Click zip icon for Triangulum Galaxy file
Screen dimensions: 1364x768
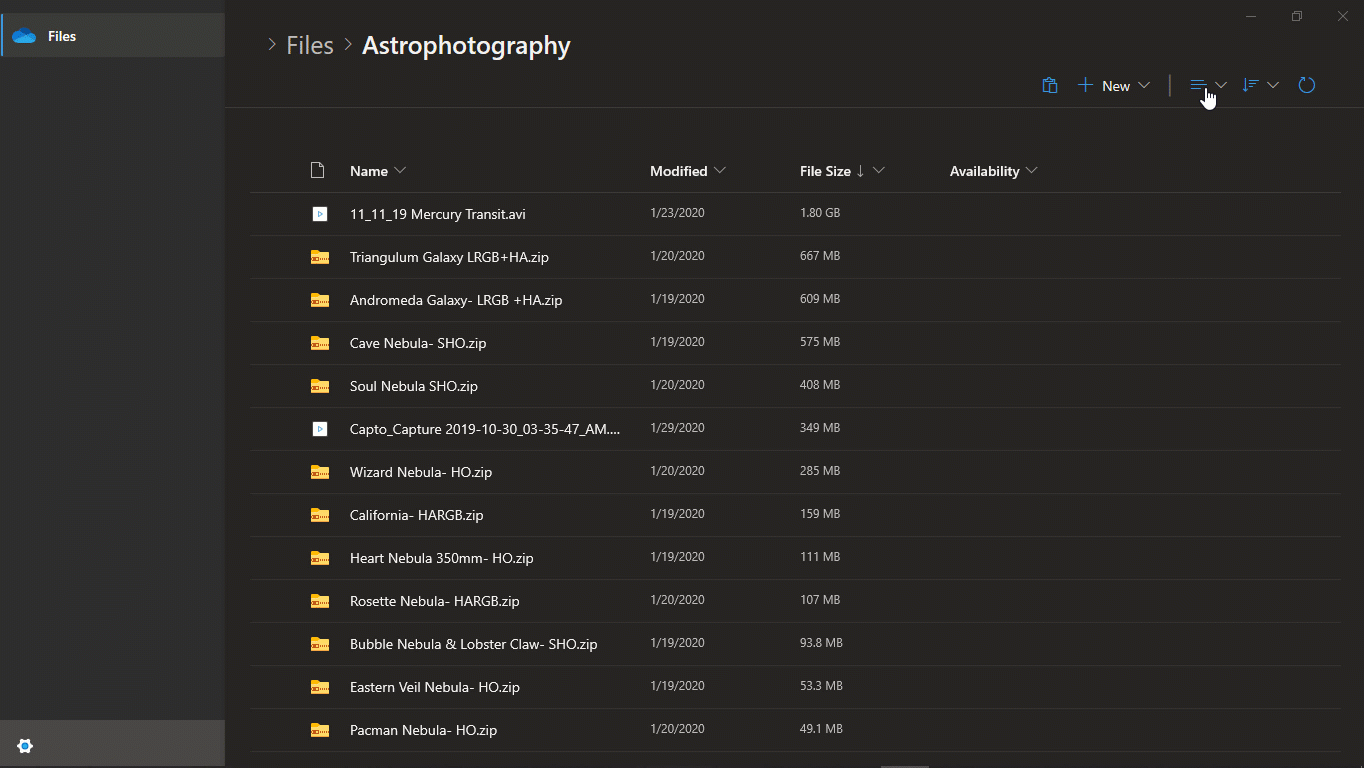coord(319,257)
